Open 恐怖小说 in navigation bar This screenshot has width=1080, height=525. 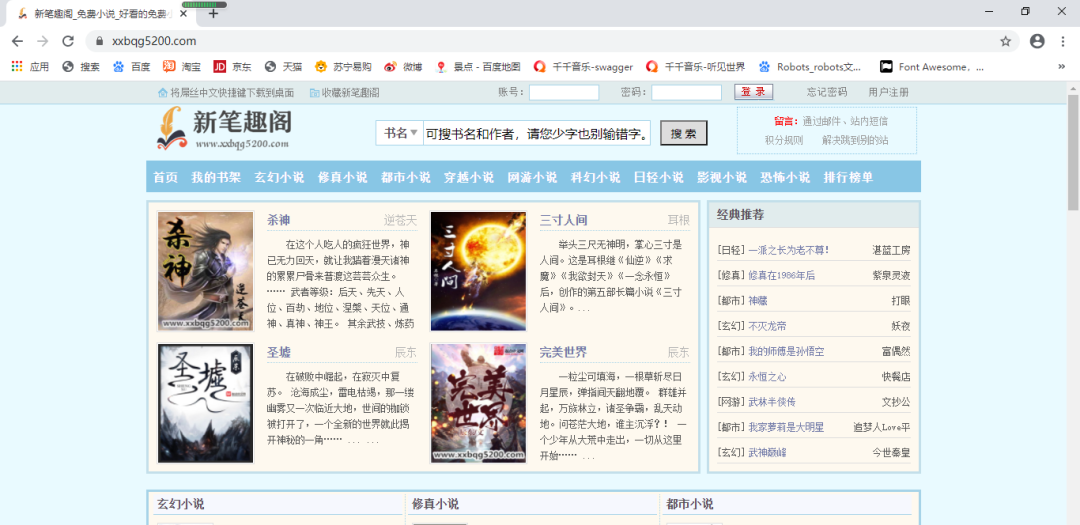pos(785,177)
